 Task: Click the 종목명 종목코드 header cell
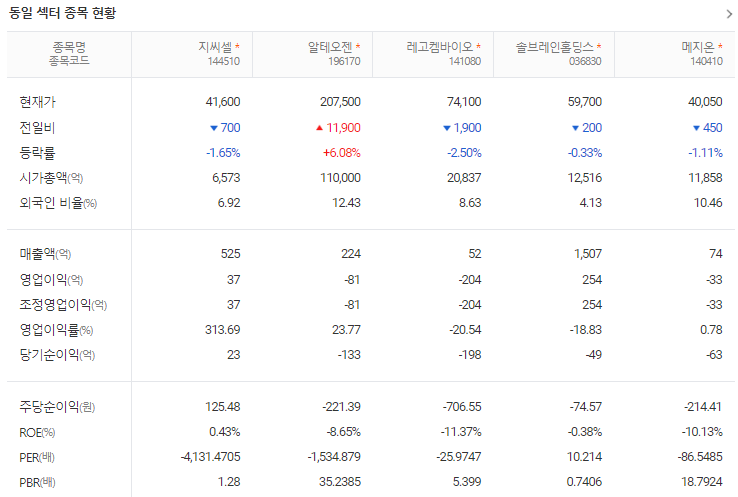[69, 54]
